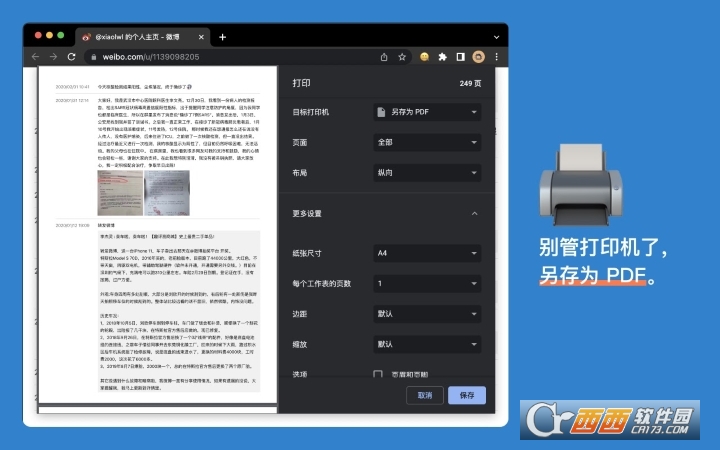Click the 取消 button
720x450 pixels.
click(425, 395)
